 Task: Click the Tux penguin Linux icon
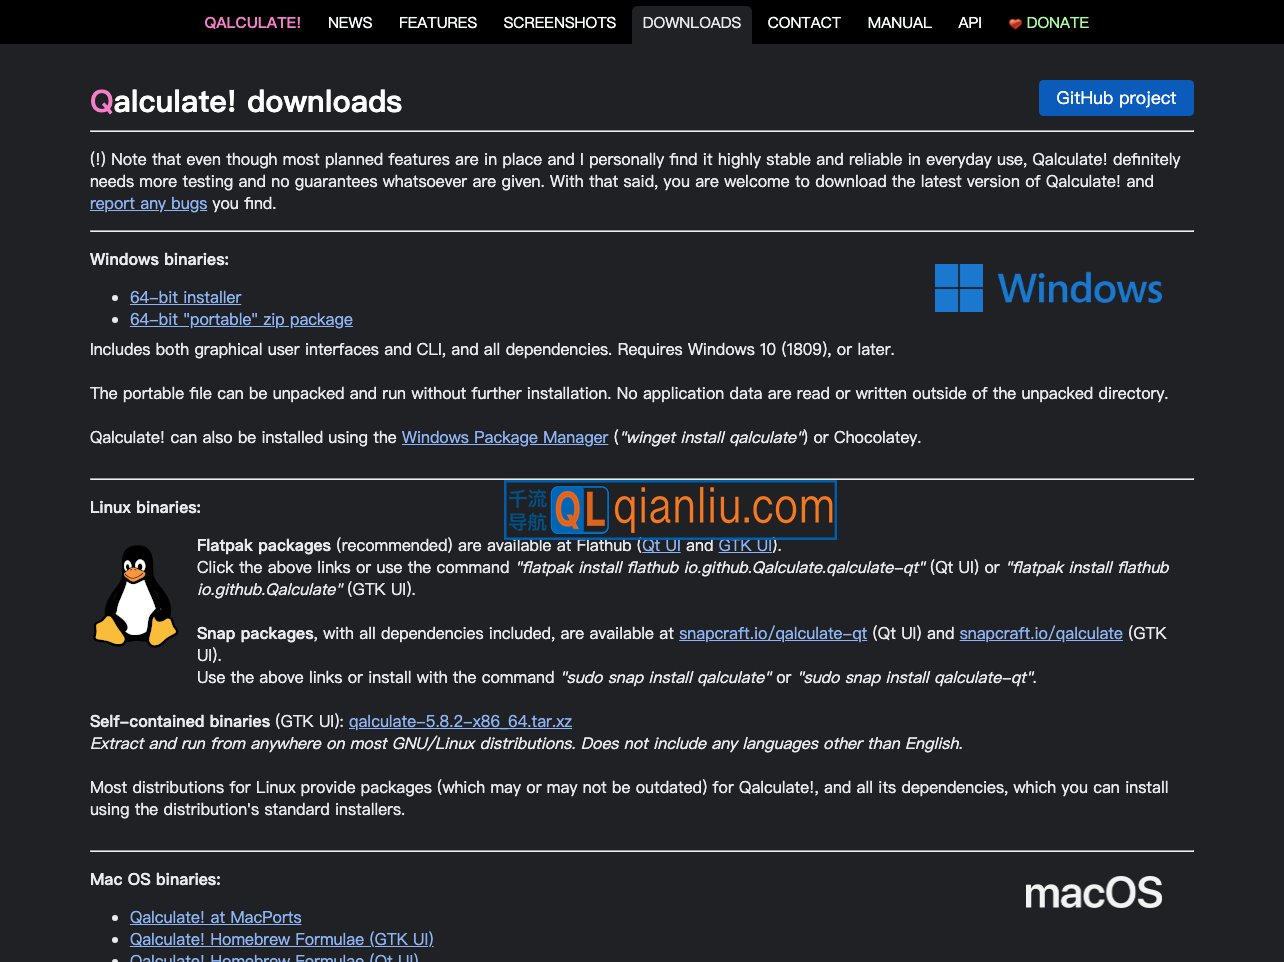[x=135, y=596]
